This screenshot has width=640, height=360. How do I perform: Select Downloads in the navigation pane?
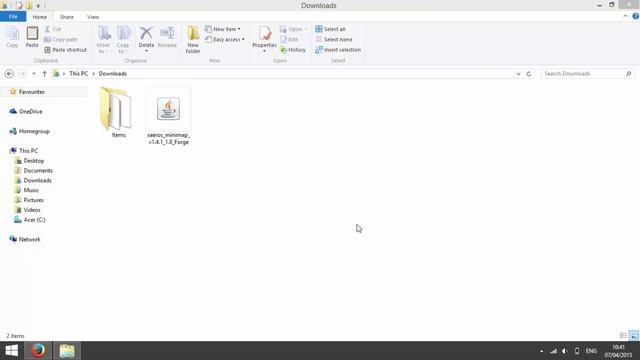point(33,180)
